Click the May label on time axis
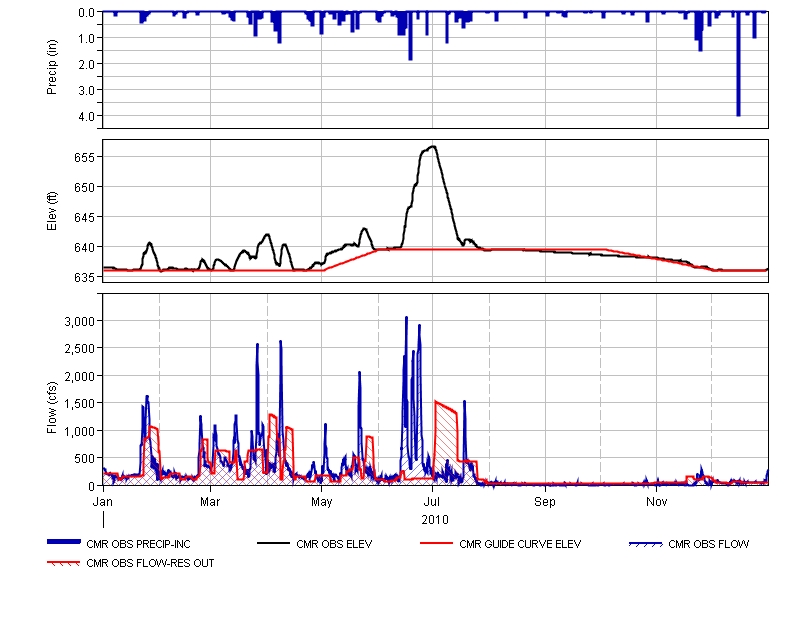The height and width of the screenshot is (627, 800). [x=321, y=501]
